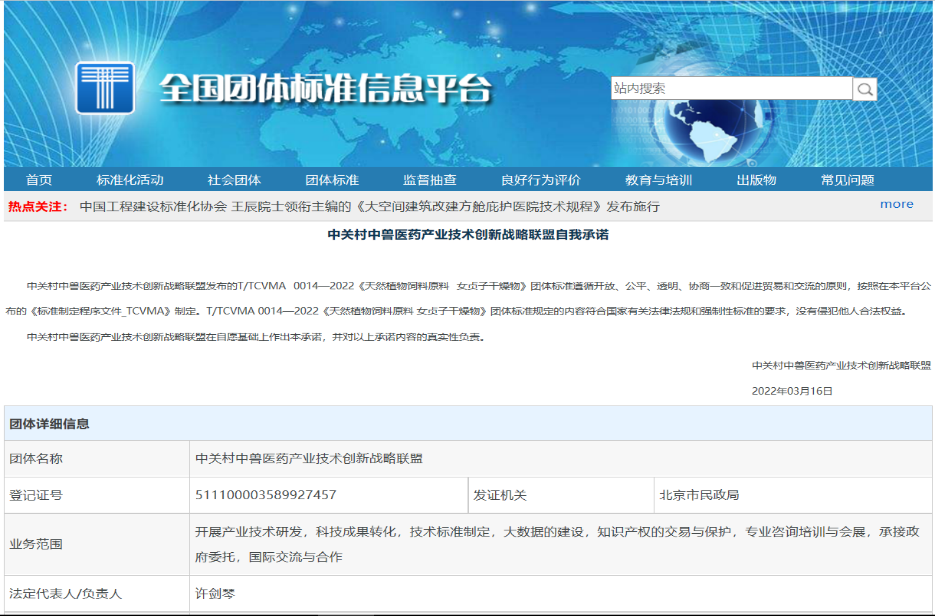
Task: Open the 出版物 menu item
Action: (x=756, y=179)
